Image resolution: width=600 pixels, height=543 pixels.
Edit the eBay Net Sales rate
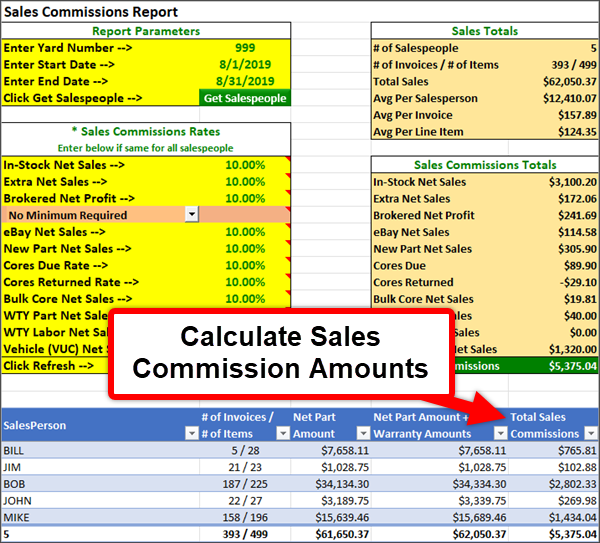245,232
